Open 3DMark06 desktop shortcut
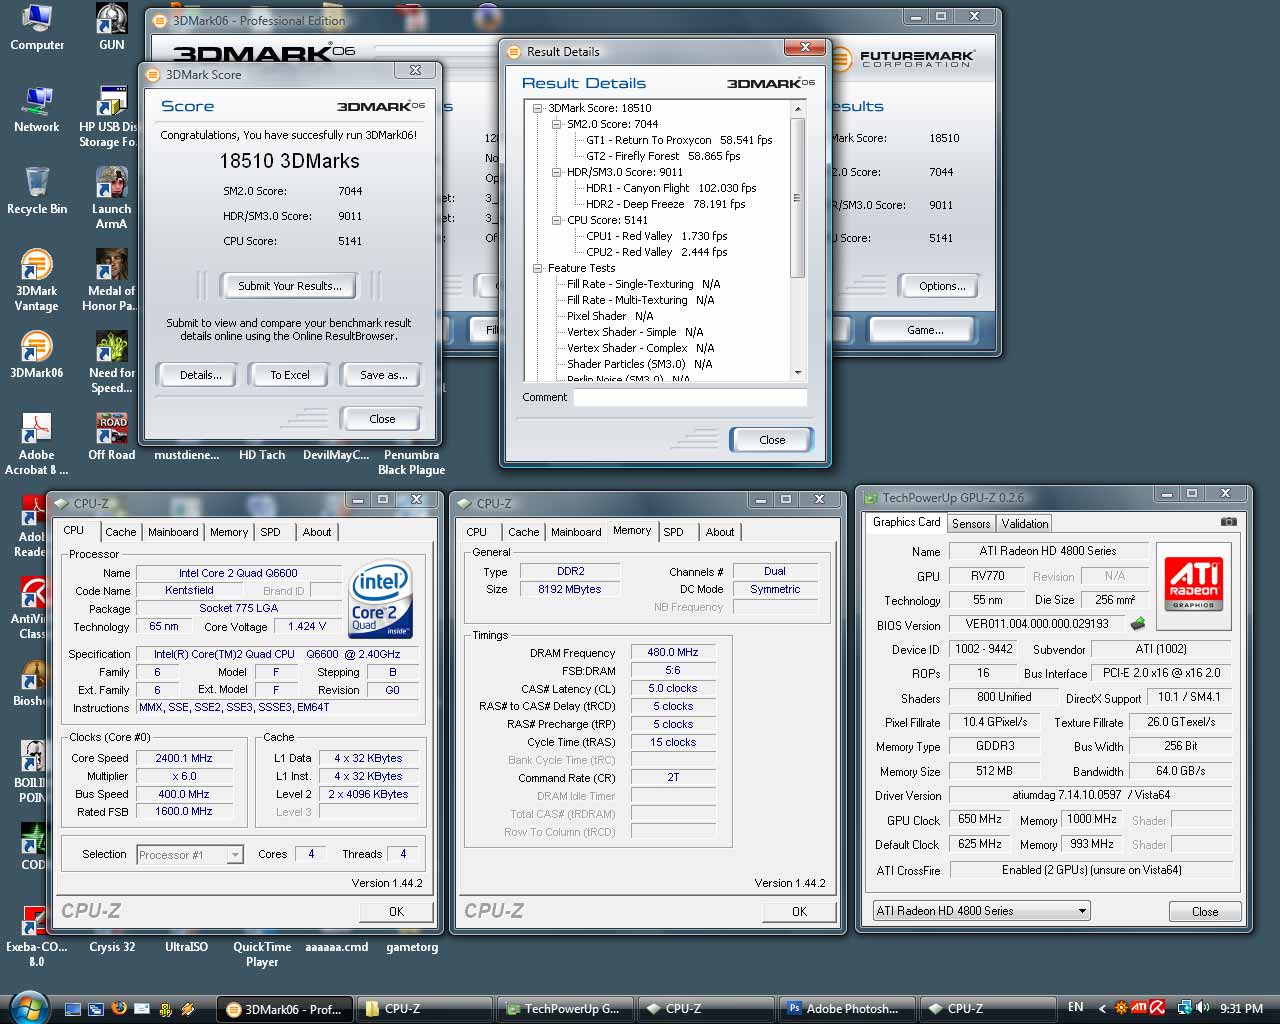 pyautogui.click(x=36, y=356)
